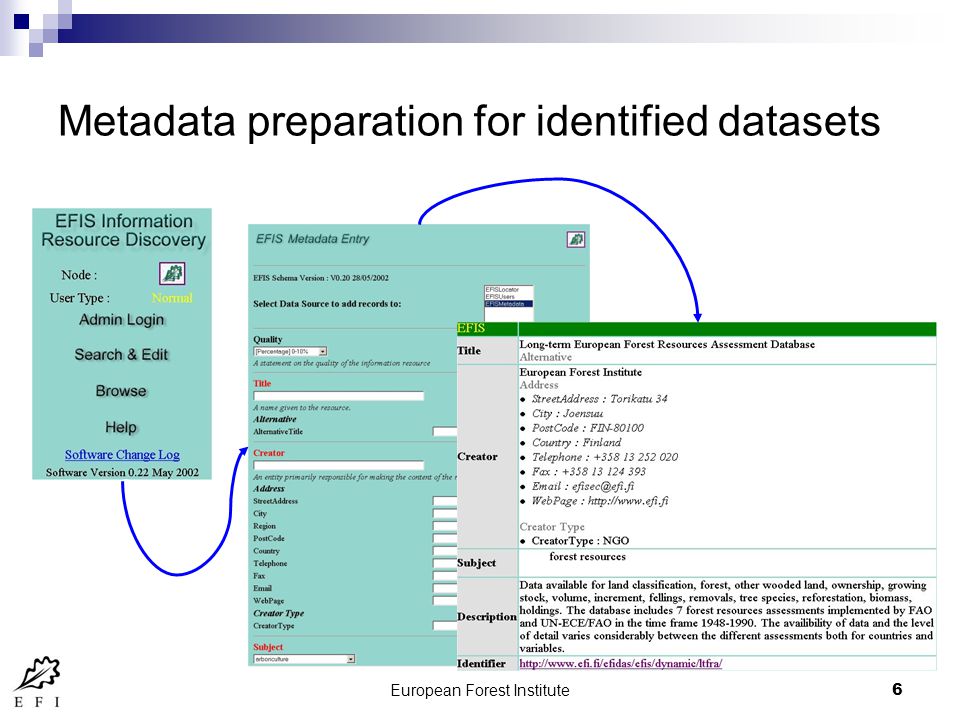Click the City input field
Image resolution: width=960 pixels, height=720 pixels.
point(444,514)
